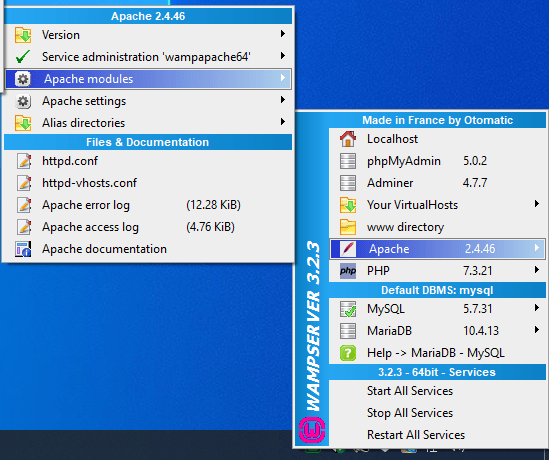Click the 7.3.21 version beside PHP
Screen dimensions: 549x460
[x=478, y=271]
